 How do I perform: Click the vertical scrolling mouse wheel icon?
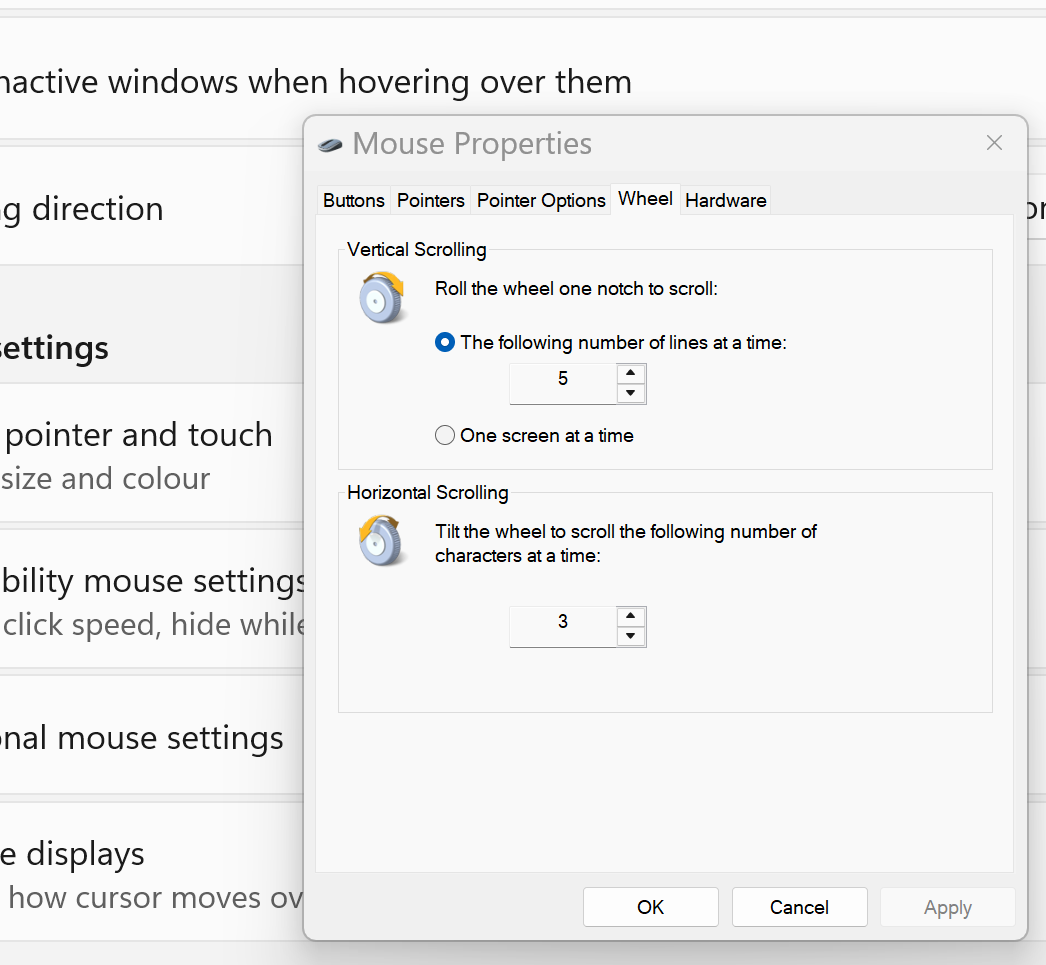click(382, 297)
